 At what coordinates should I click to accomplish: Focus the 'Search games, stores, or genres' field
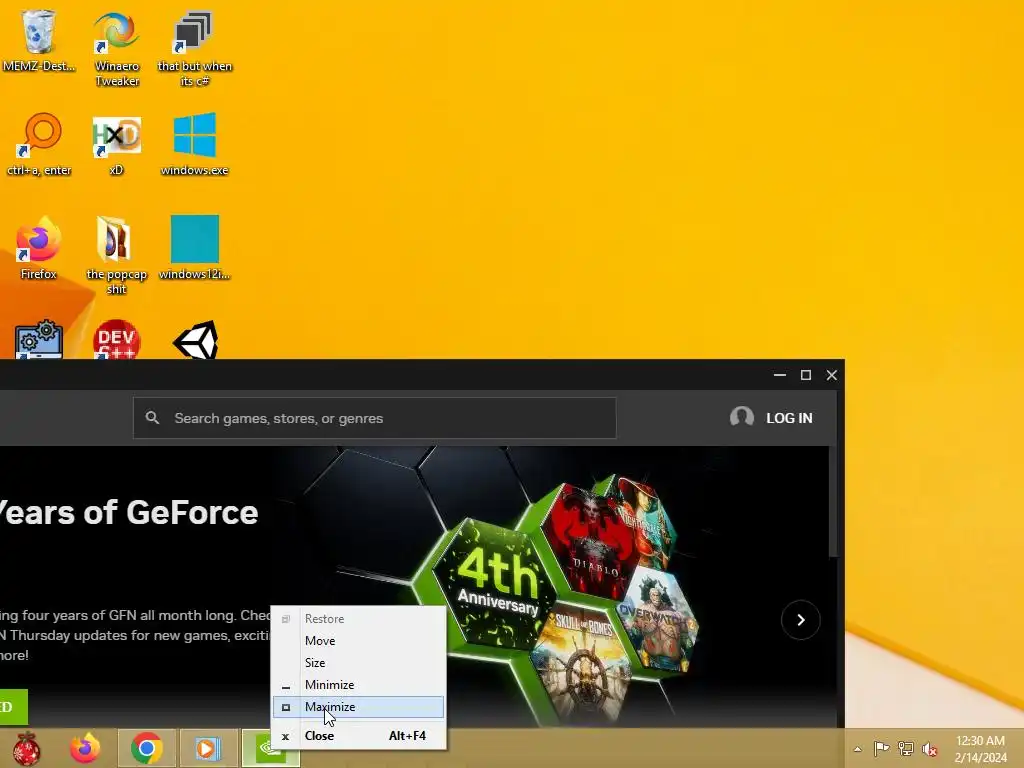coord(375,418)
